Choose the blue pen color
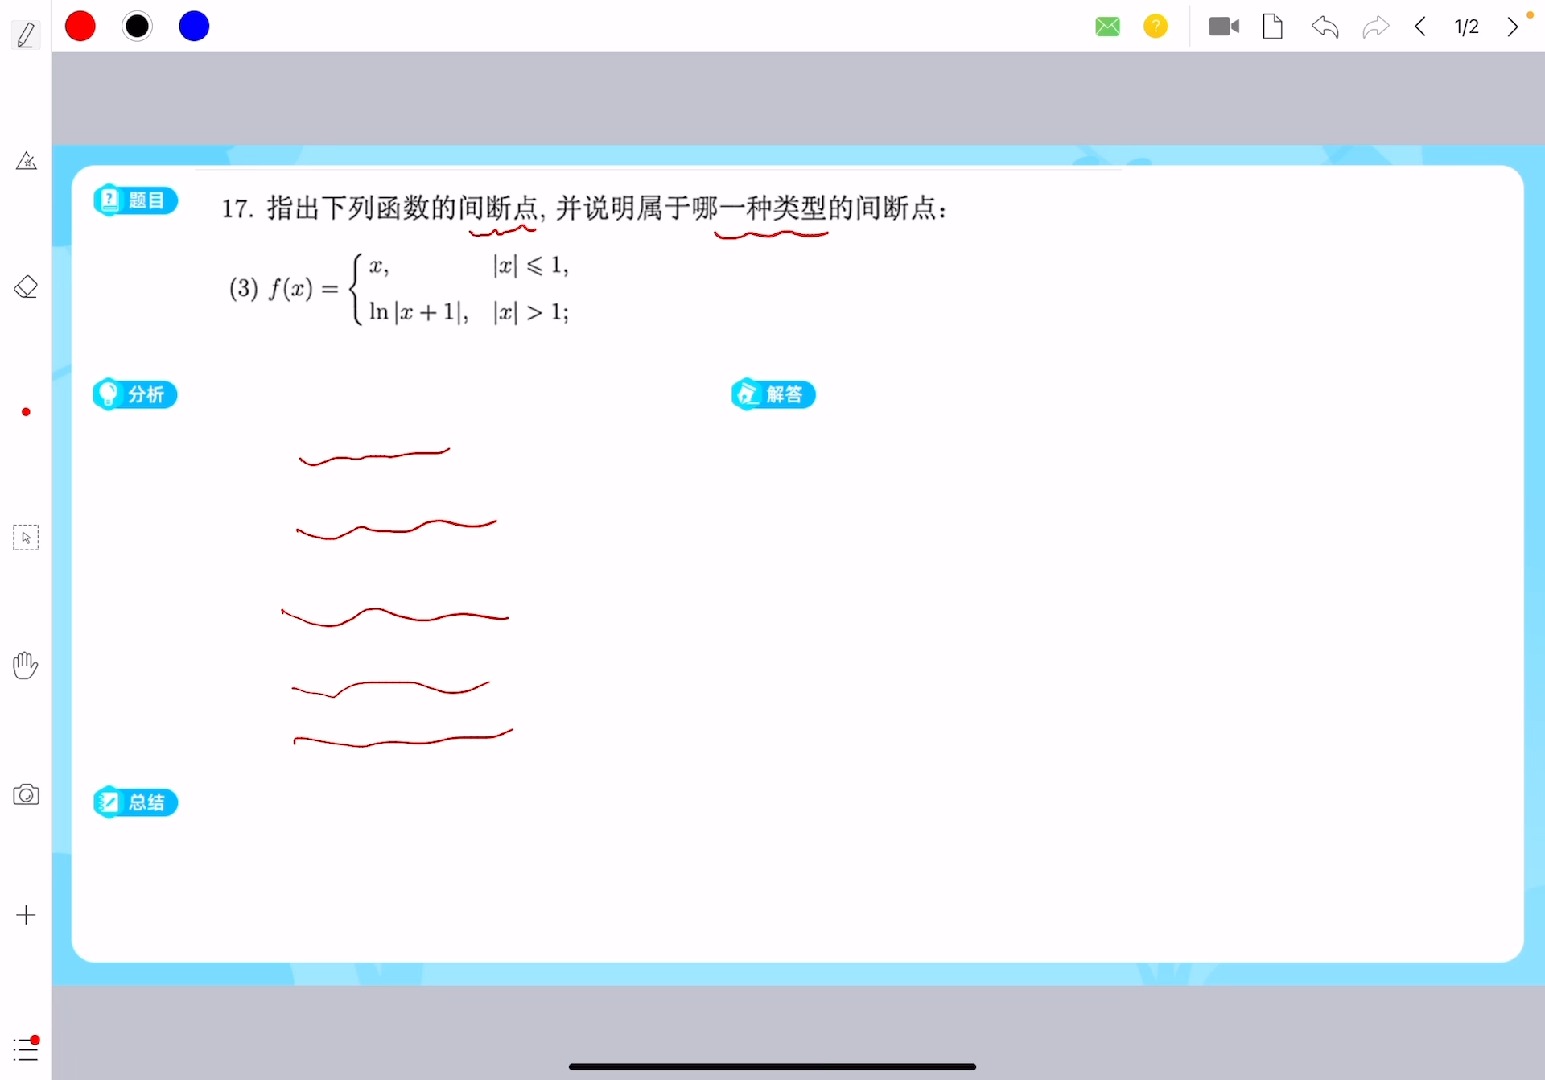 point(194,26)
